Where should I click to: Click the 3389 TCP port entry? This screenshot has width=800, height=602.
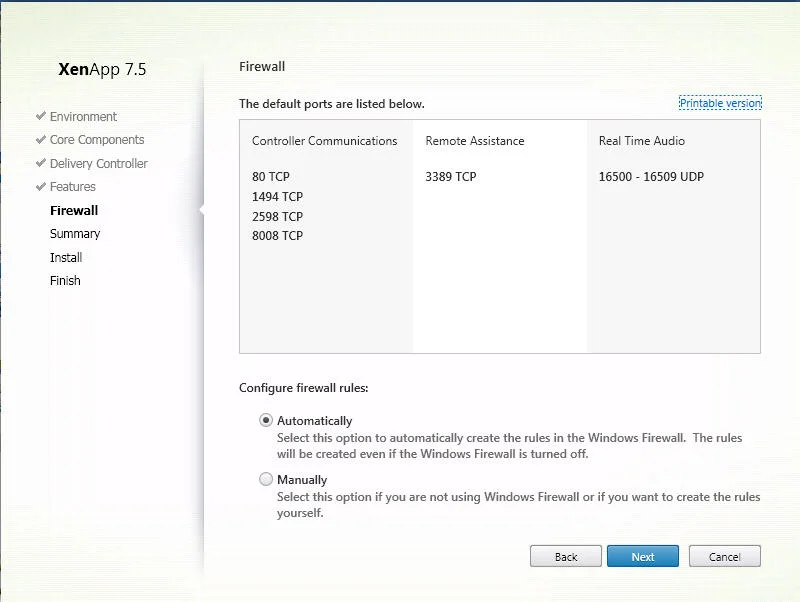451,177
